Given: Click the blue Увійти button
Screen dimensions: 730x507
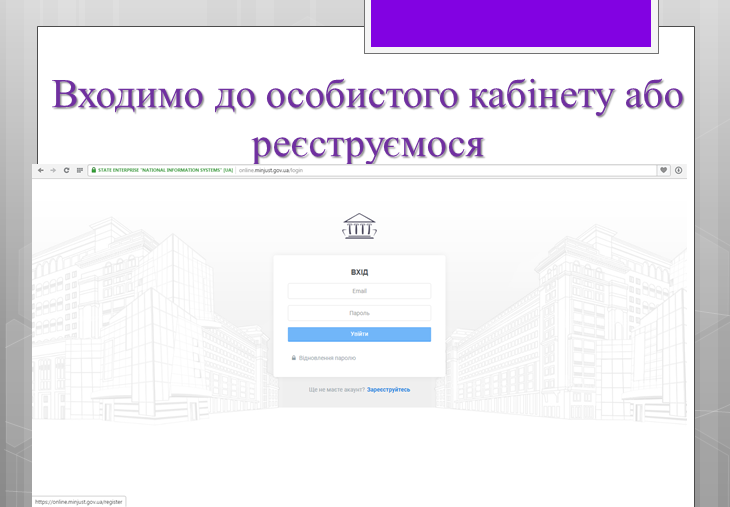Looking at the screenshot, I should tap(359, 334).
